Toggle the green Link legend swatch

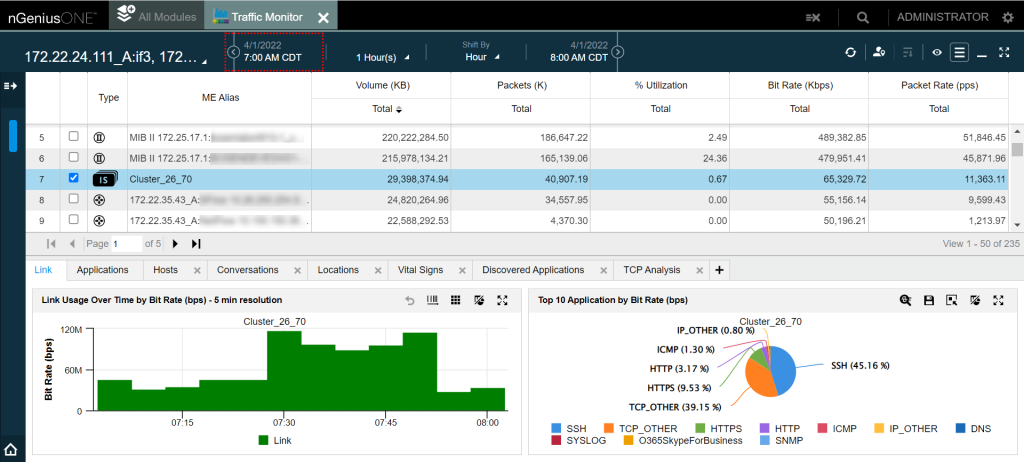point(264,440)
